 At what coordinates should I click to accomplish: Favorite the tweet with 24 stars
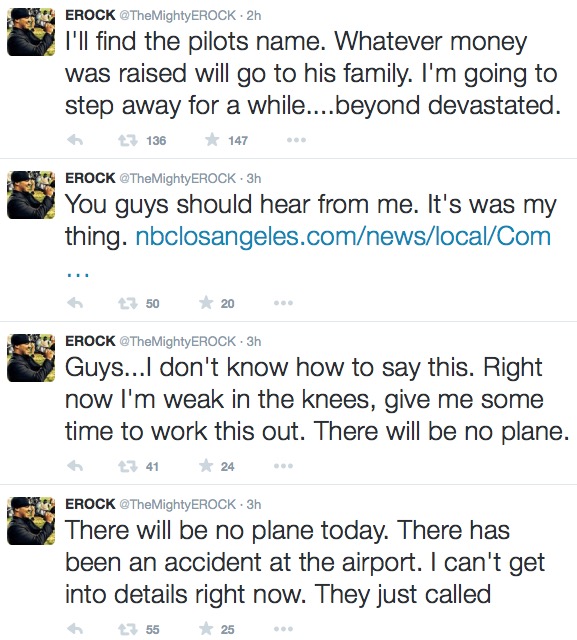pos(206,466)
